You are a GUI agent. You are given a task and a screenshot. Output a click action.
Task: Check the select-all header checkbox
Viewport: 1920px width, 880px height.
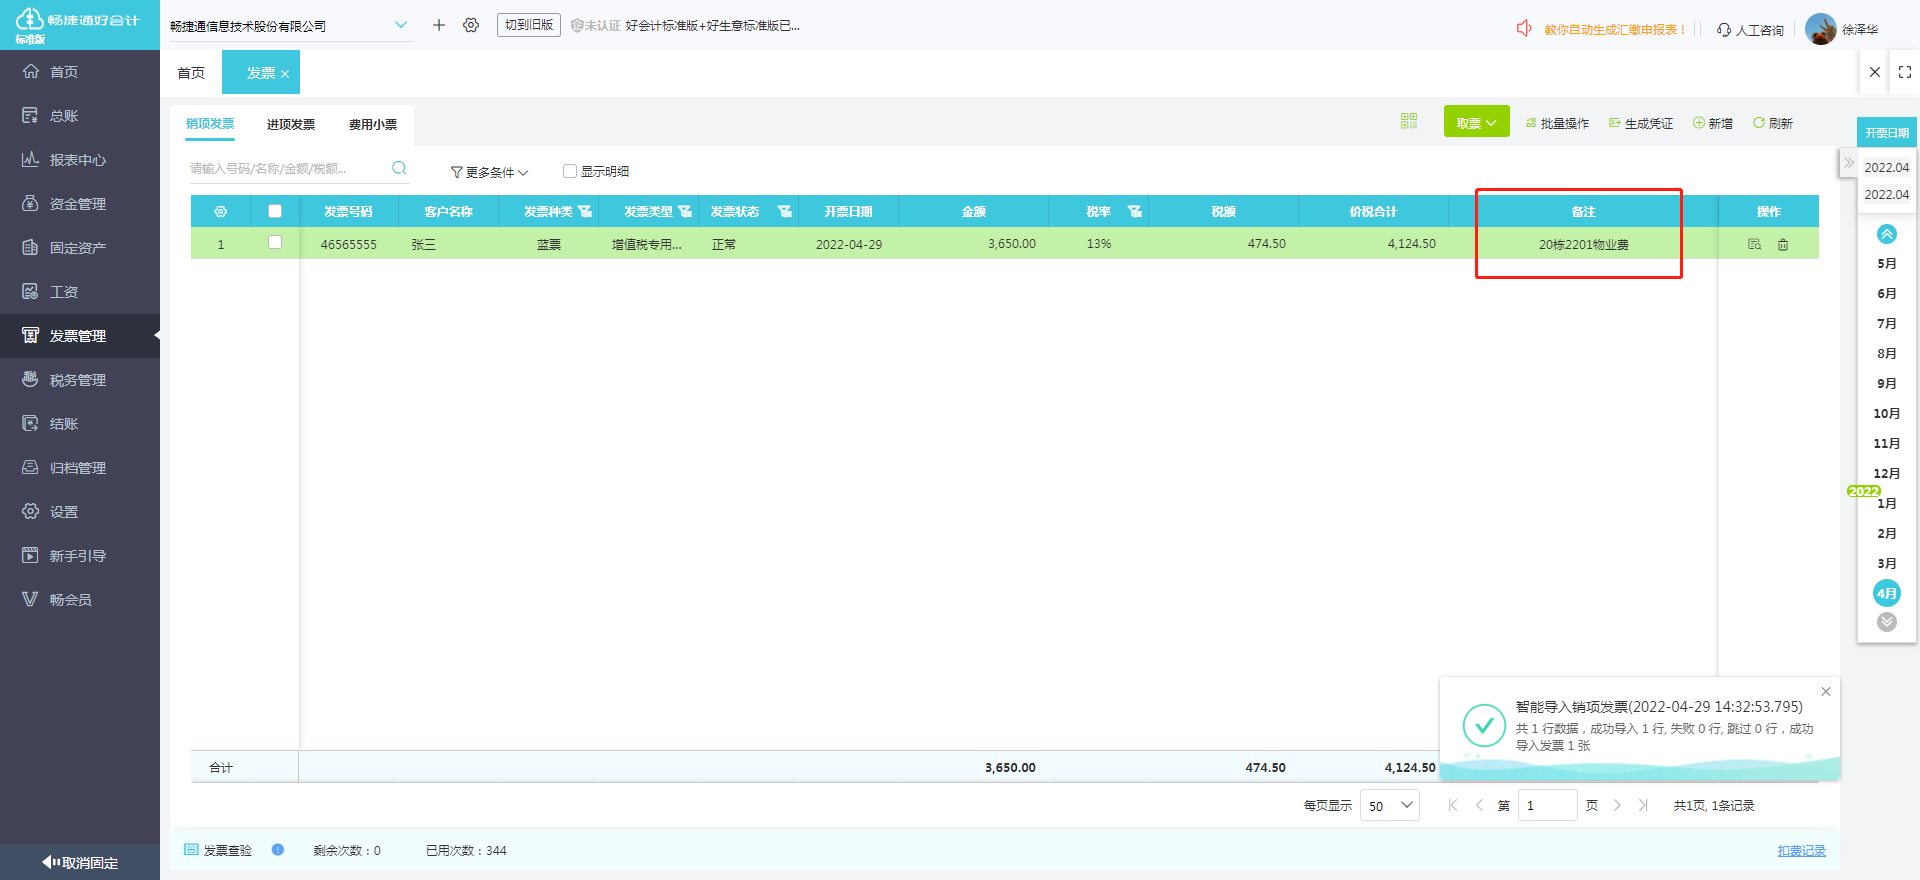275,211
